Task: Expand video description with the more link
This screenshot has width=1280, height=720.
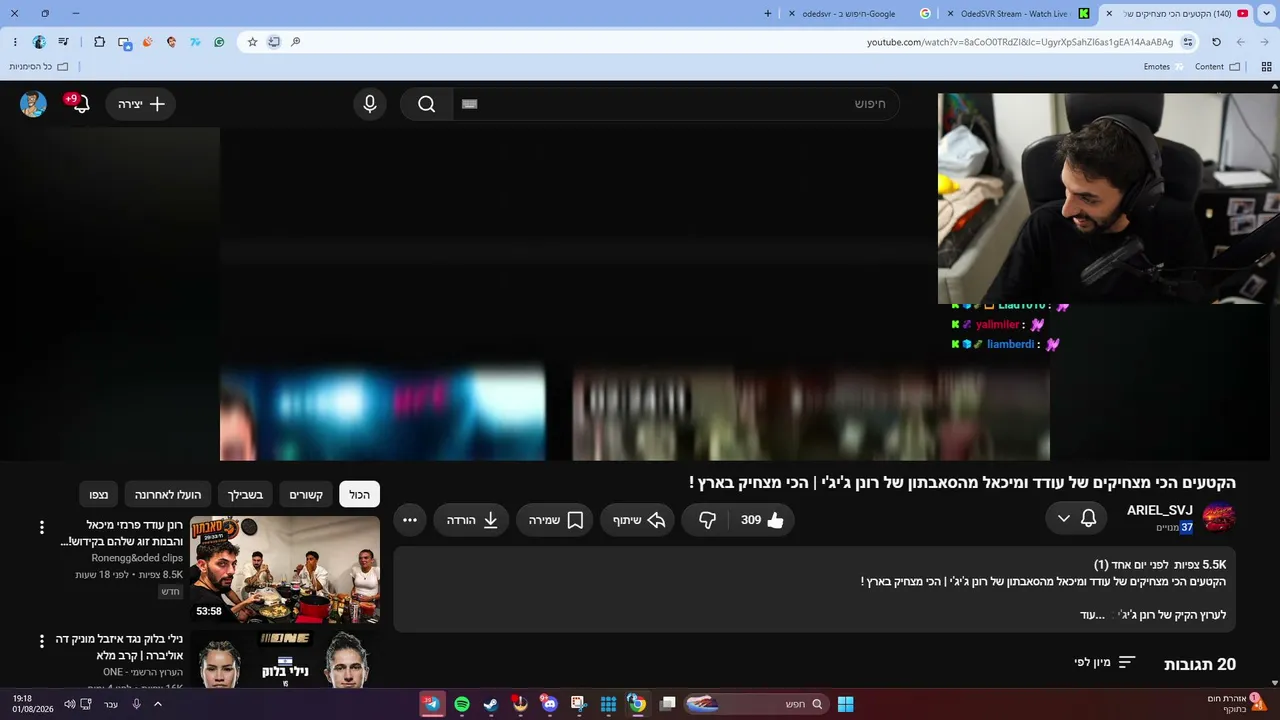Action: [x=1093, y=615]
